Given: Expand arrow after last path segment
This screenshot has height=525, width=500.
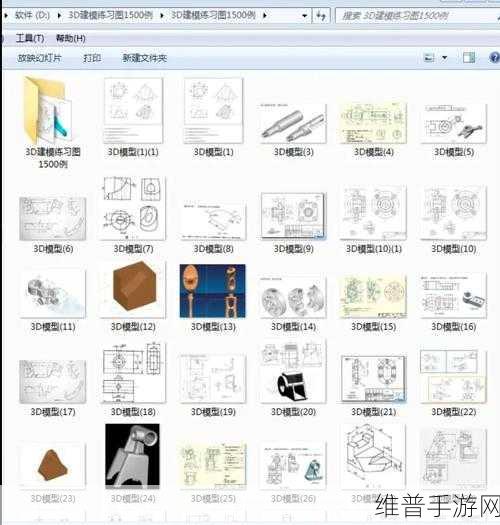Looking at the screenshot, I should tap(265, 15).
